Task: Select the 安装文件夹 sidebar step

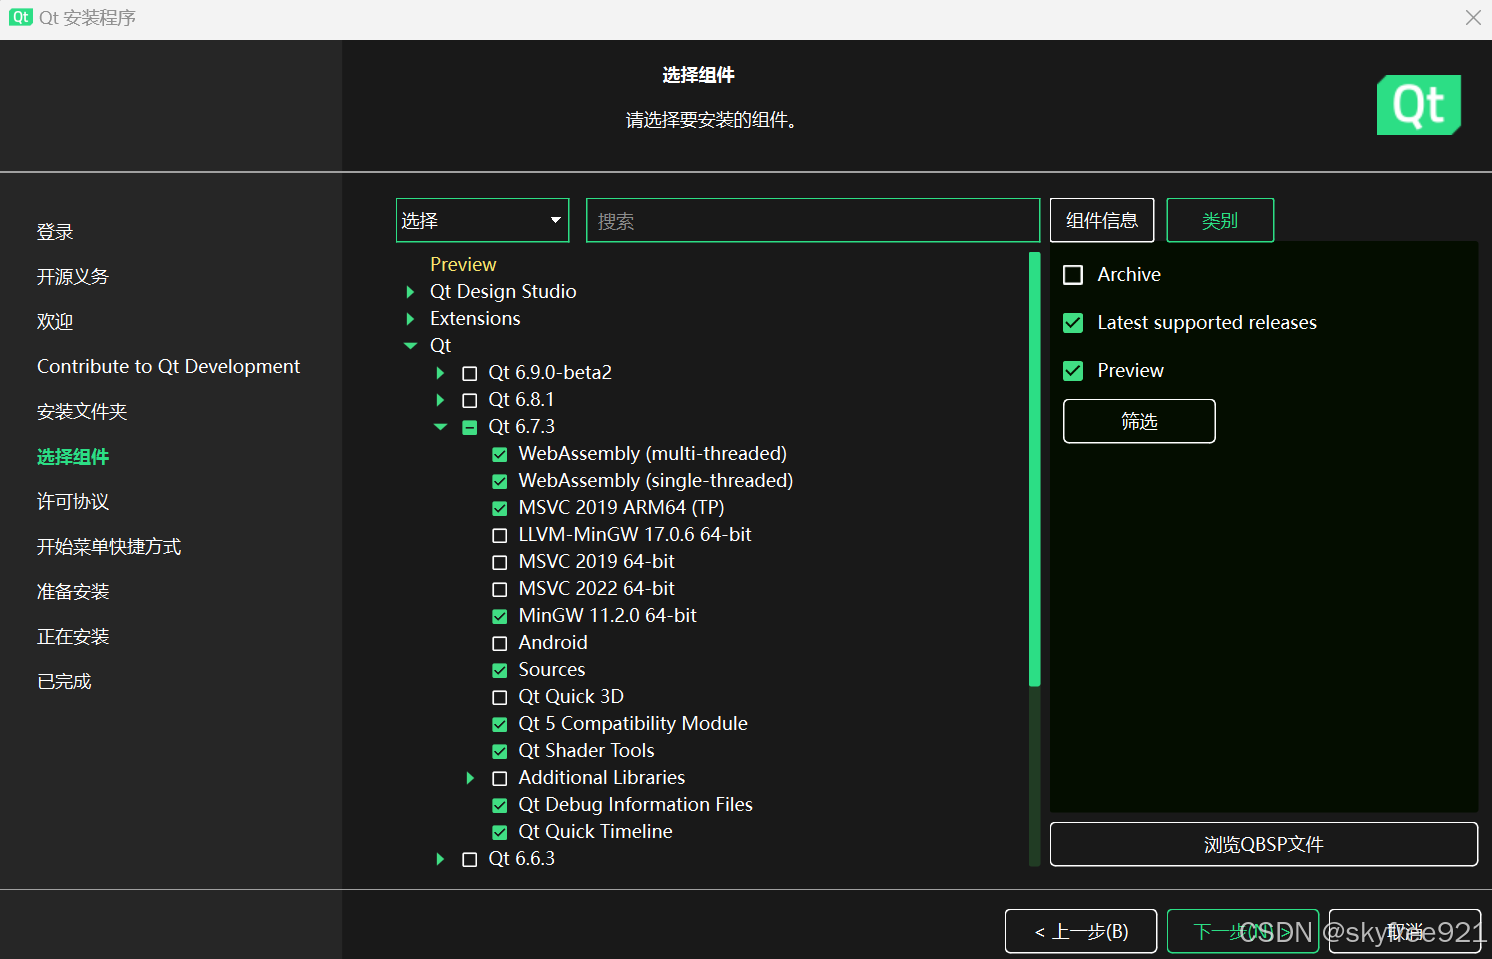Action: point(82,412)
